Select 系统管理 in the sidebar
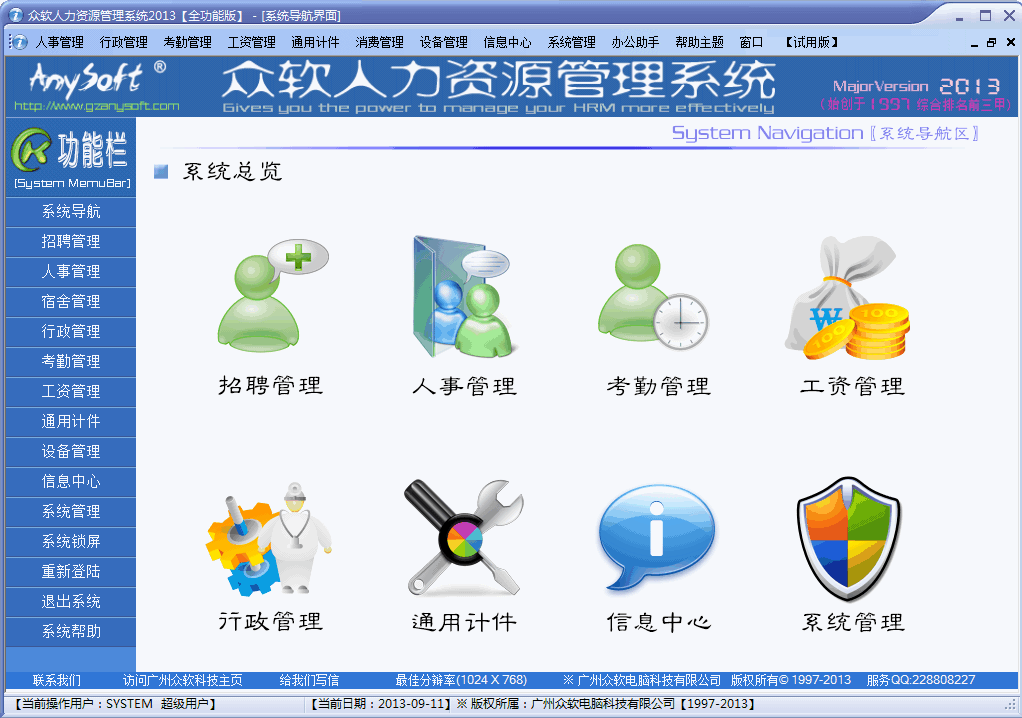Viewport: 1022px width, 718px height. point(70,511)
